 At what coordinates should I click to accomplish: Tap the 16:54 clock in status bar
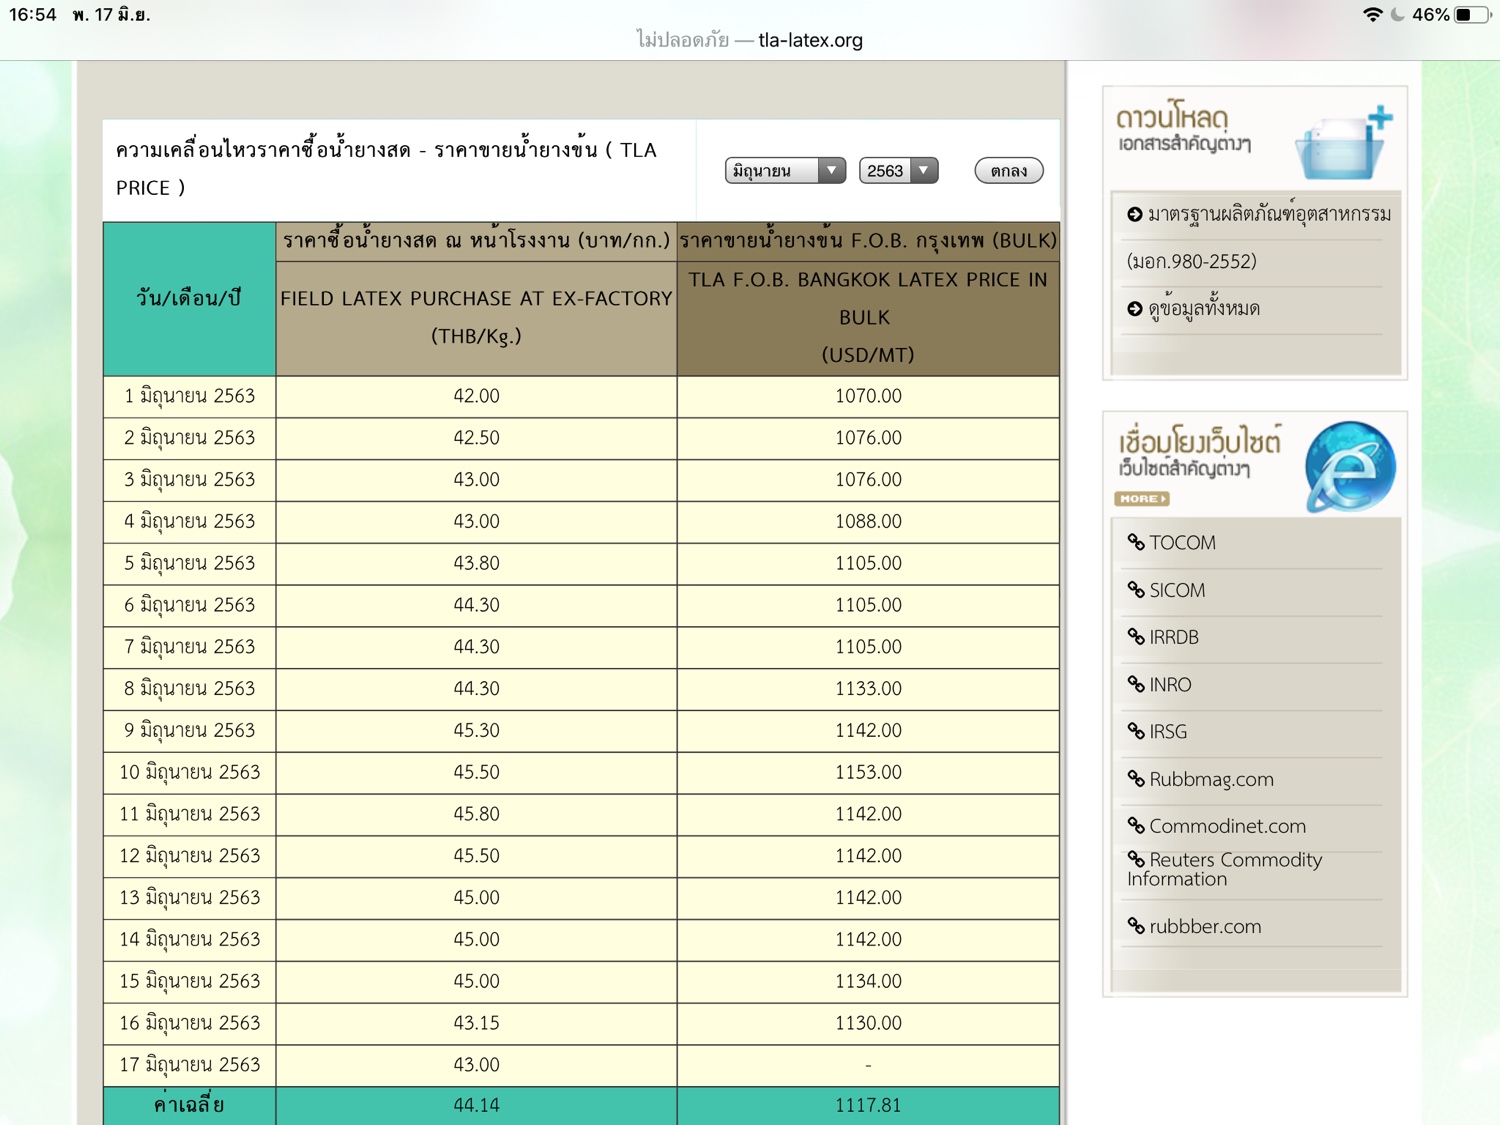(33, 15)
